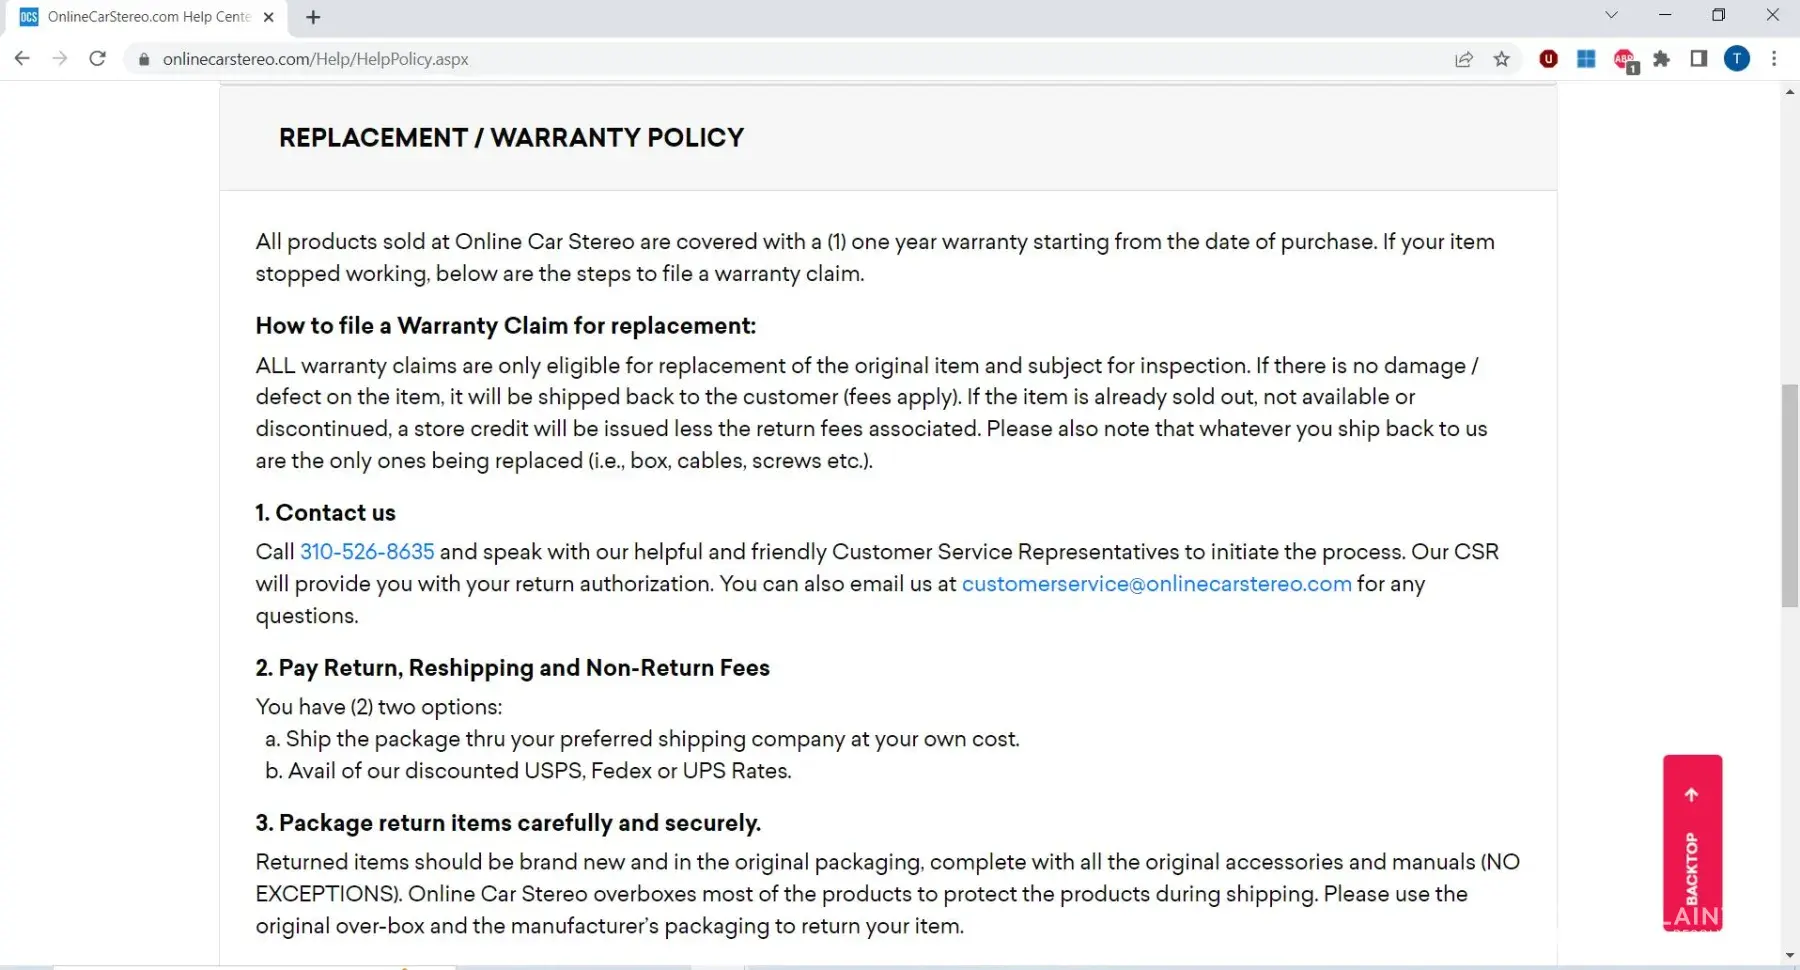Viewport: 1800px width, 970px height.
Task: Reload the current page
Action: coord(97,59)
